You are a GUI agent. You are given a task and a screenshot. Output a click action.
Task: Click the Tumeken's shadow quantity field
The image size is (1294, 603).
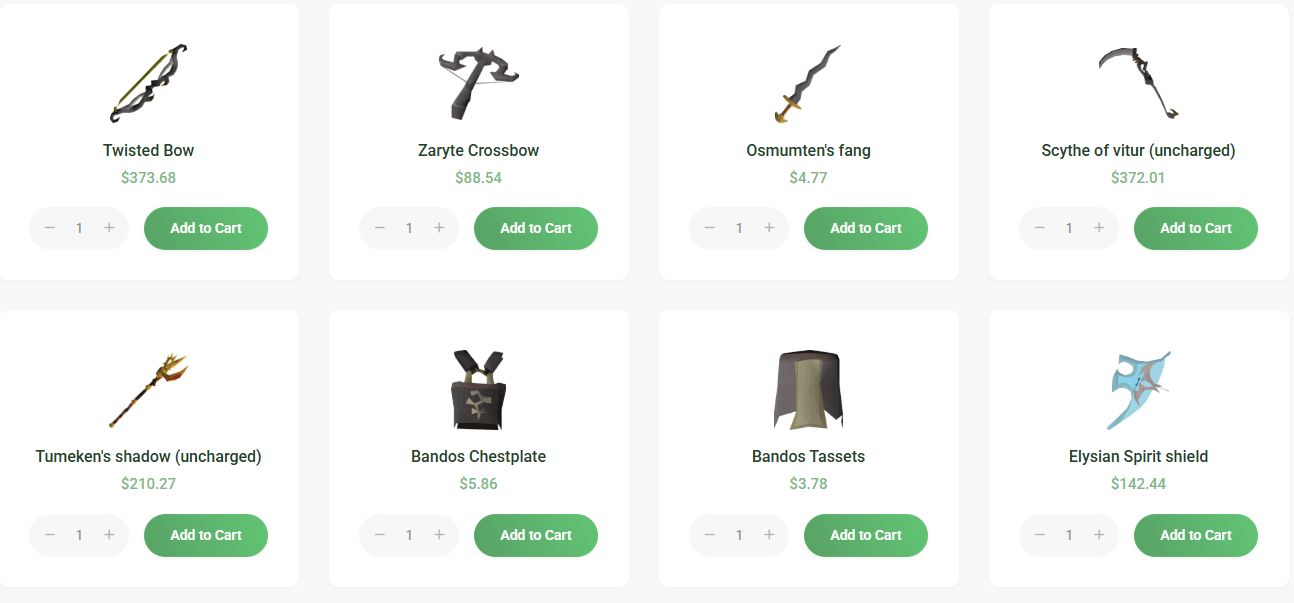tap(79, 535)
